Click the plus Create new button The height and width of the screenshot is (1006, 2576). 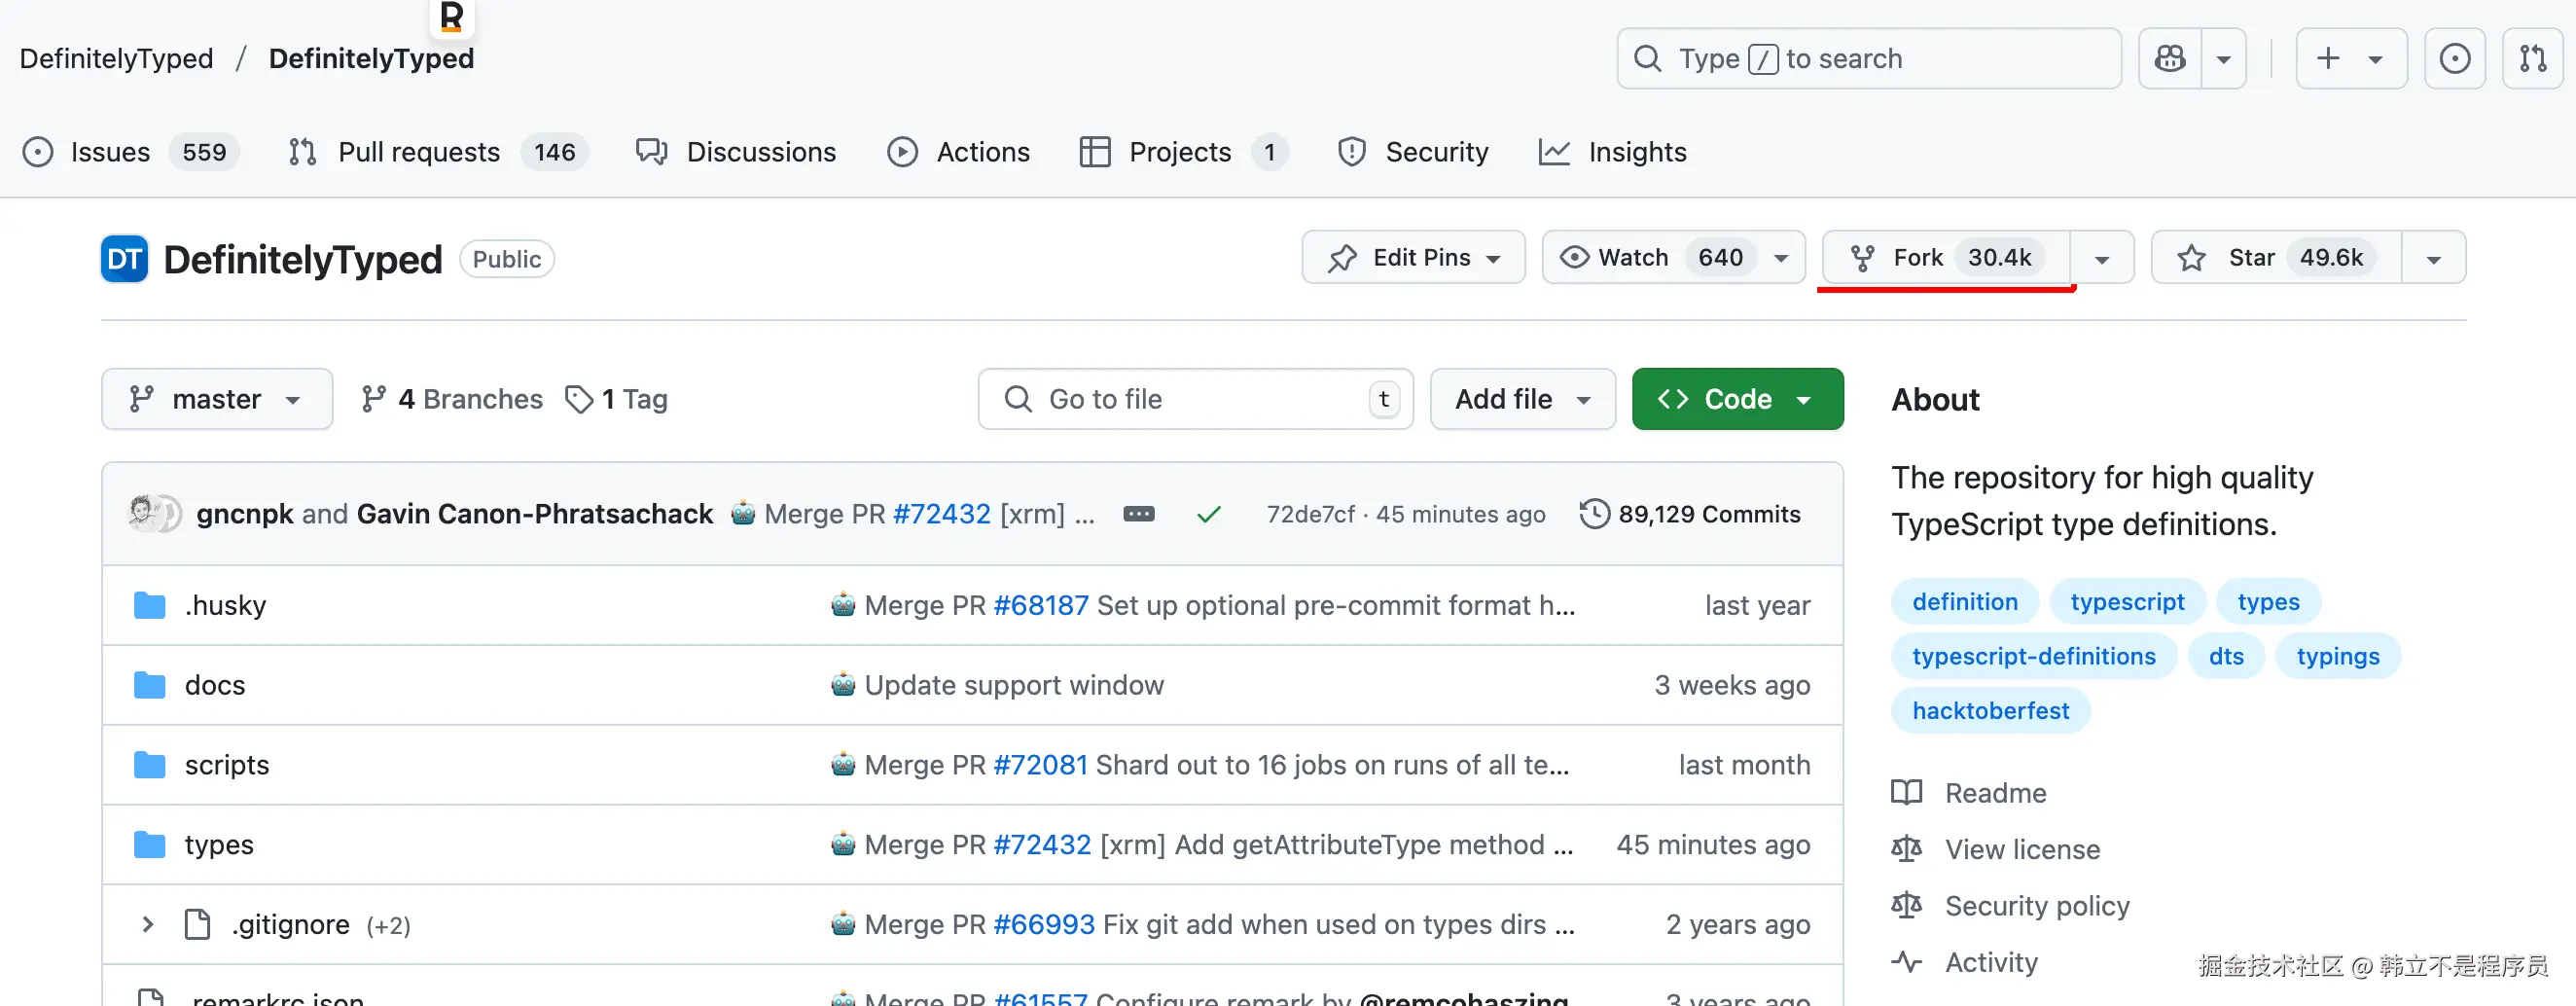point(2351,59)
